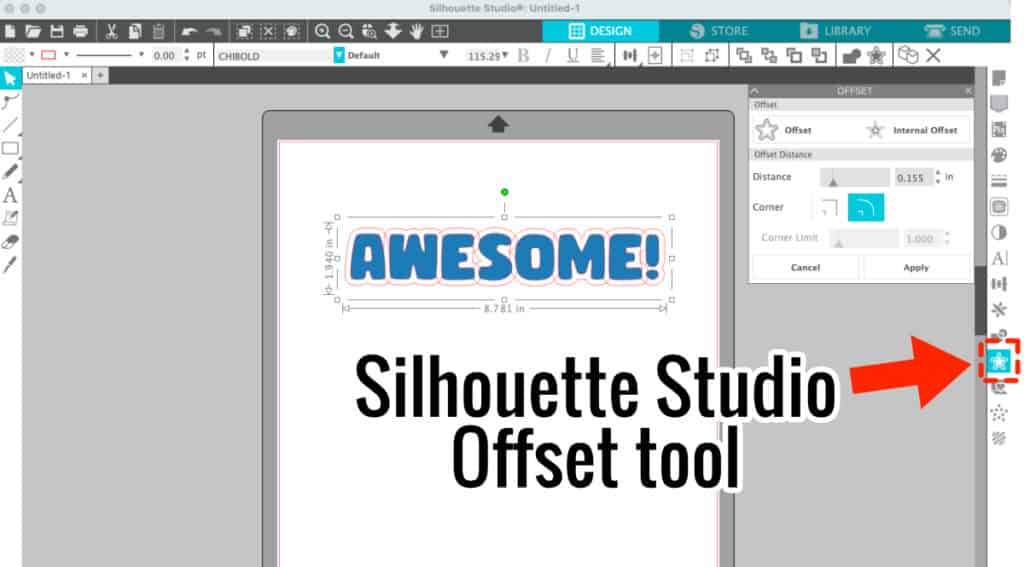Close the Untitled-1 tab

coord(84,76)
